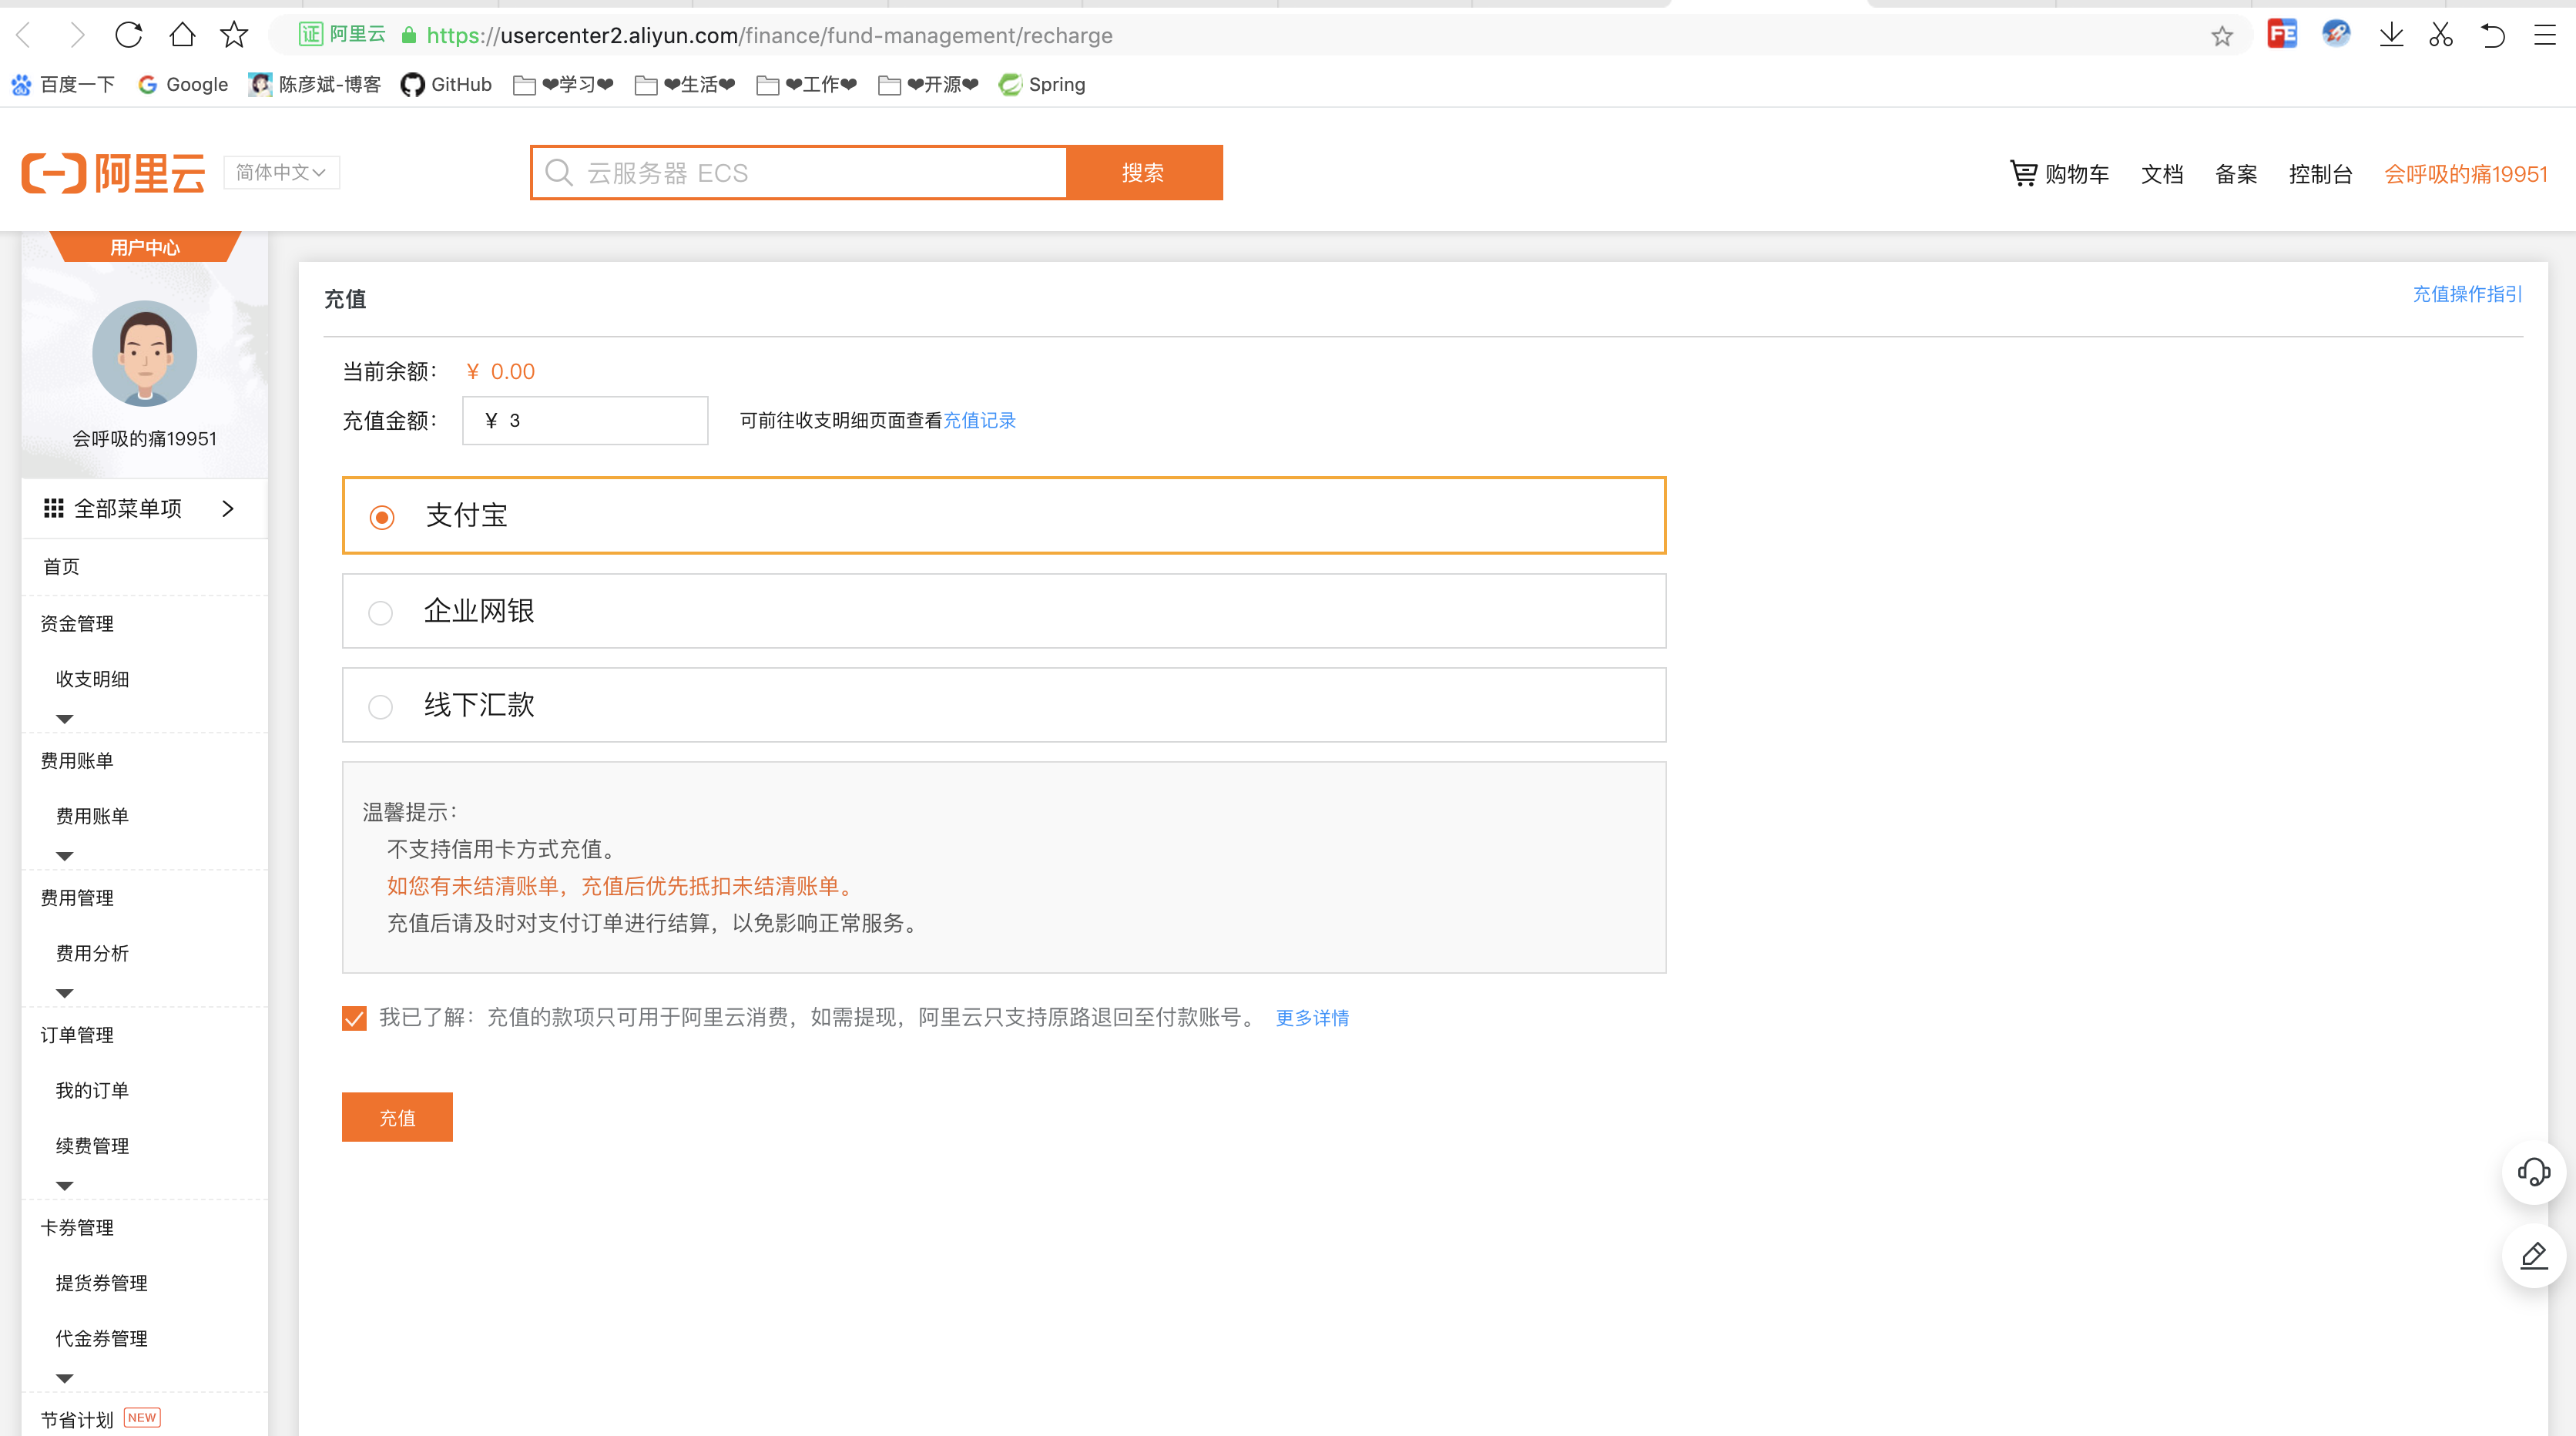Open the browser hamburger menu
2576x1436 pixels.
[2544, 35]
